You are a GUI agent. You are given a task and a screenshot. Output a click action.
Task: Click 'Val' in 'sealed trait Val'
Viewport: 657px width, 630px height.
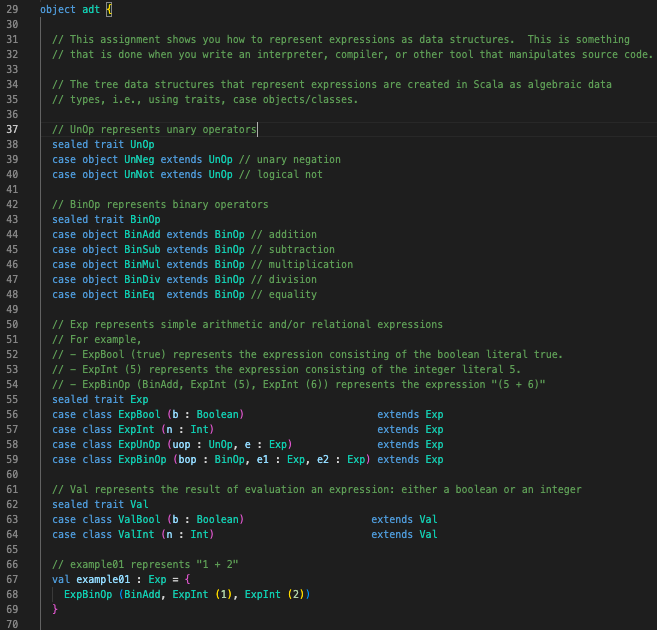(139, 504)
